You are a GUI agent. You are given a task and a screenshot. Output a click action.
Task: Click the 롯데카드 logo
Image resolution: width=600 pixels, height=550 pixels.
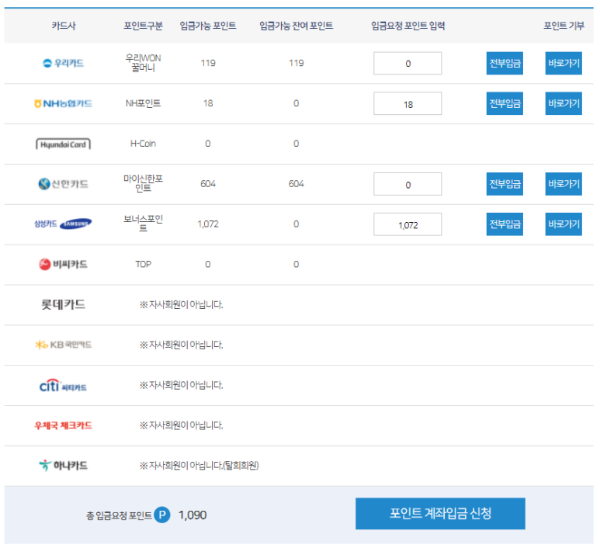tap(63, 305)
